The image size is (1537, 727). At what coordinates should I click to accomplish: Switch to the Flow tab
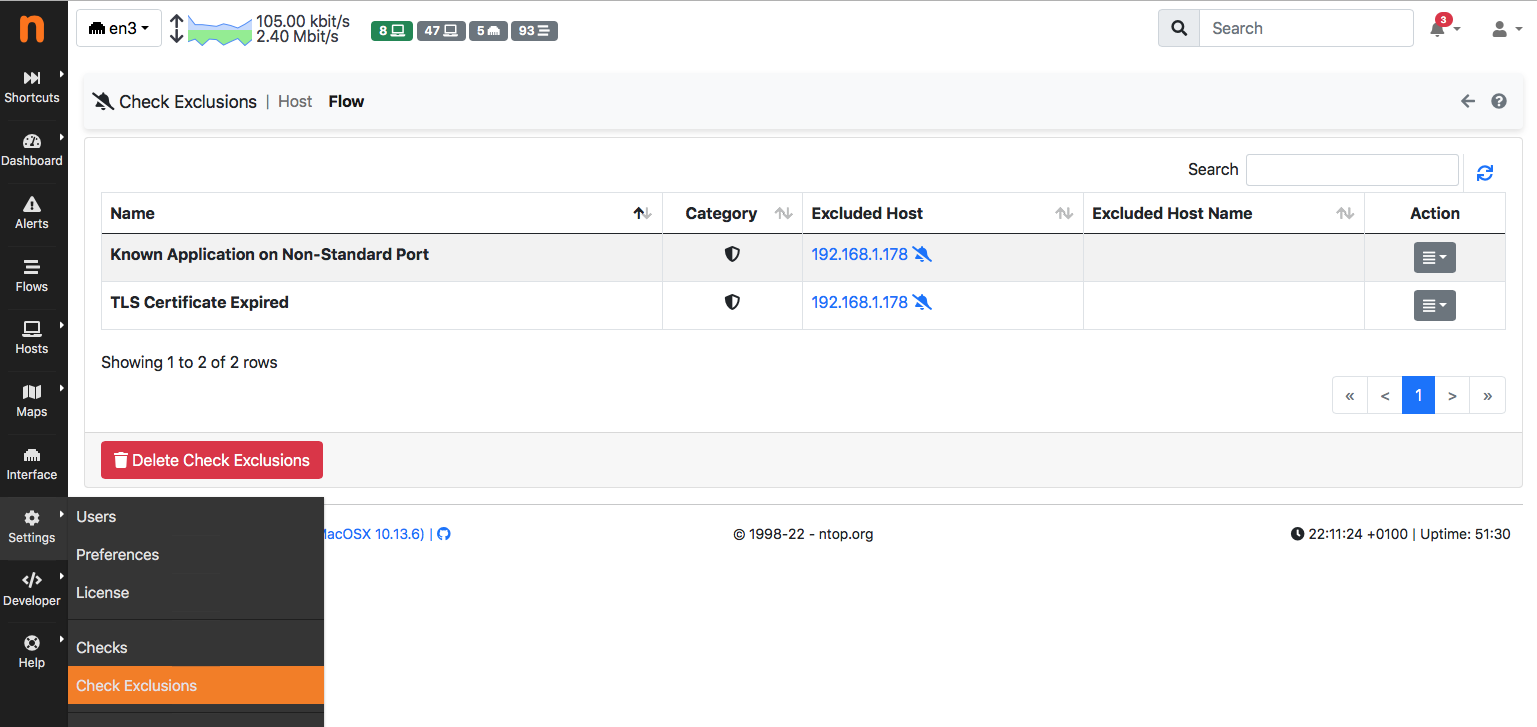point(346,101)
